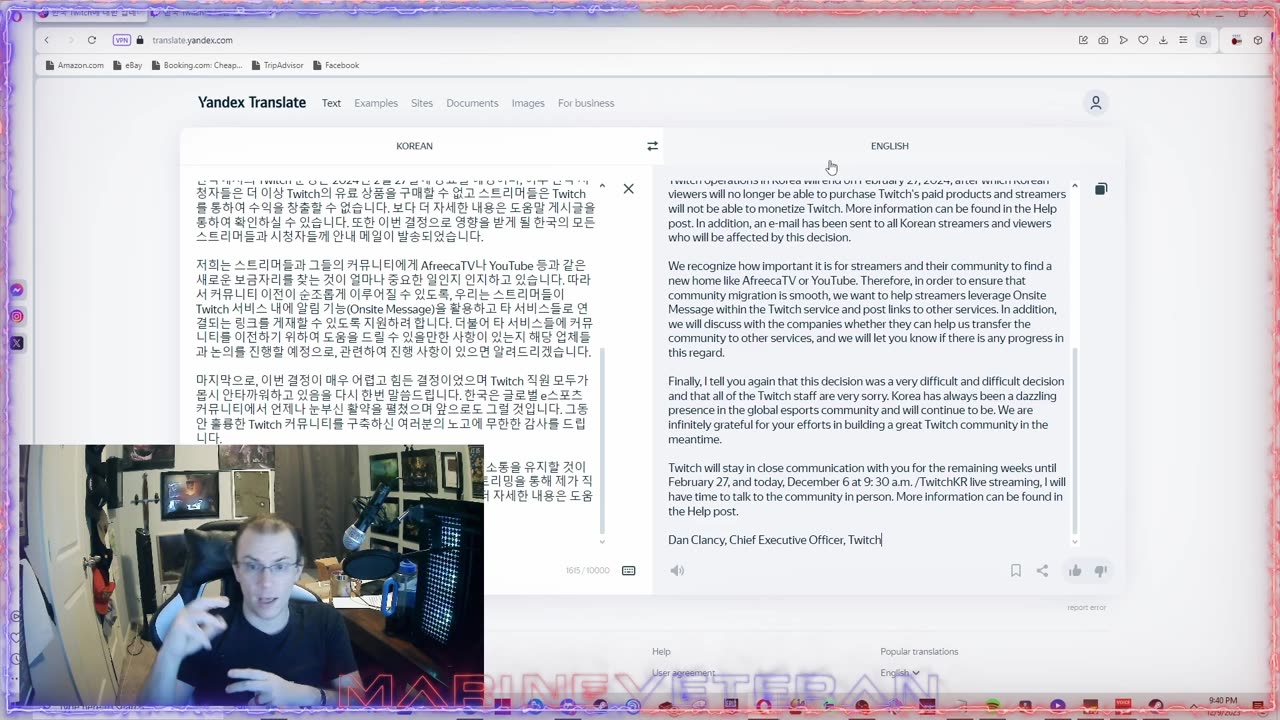Switch to the Sites tab
This screenshot has height=720, width=1280.
pos(422,103)
